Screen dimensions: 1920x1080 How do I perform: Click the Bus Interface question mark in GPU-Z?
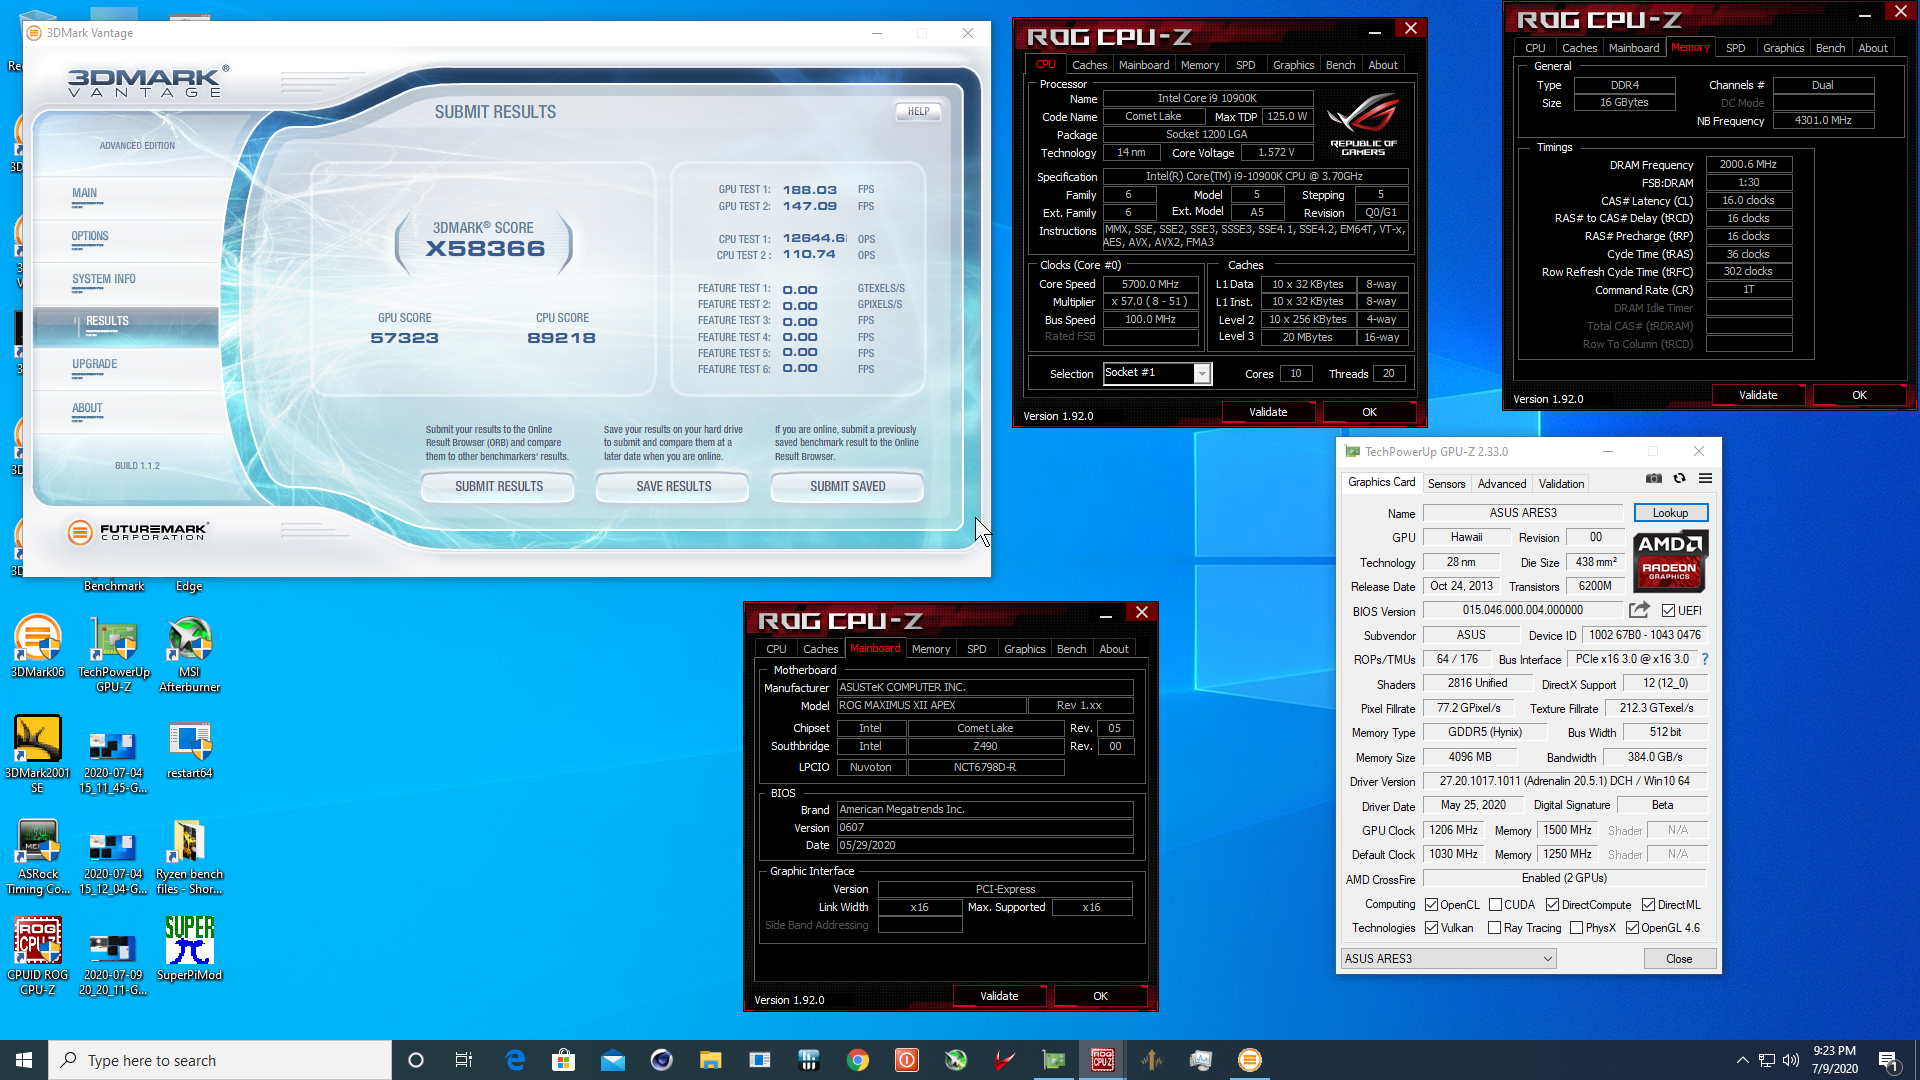pyautogui.click(x=1705, y=659)
